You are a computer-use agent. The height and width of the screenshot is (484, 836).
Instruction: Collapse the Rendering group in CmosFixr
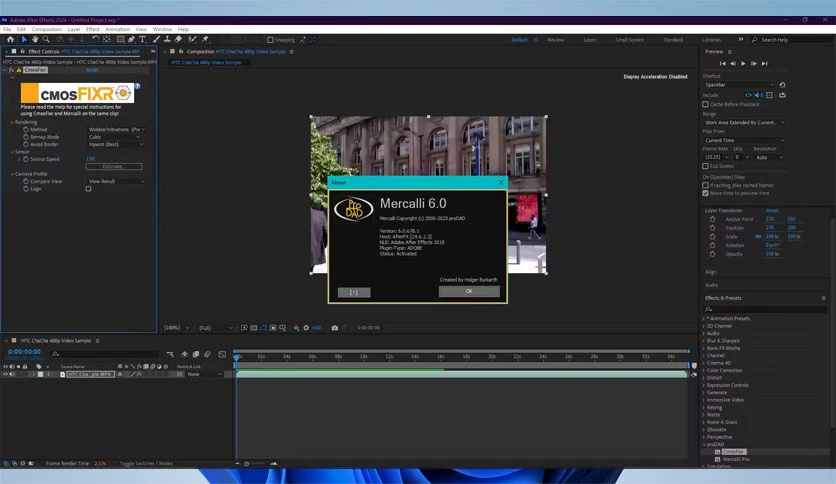pos(12,122)
